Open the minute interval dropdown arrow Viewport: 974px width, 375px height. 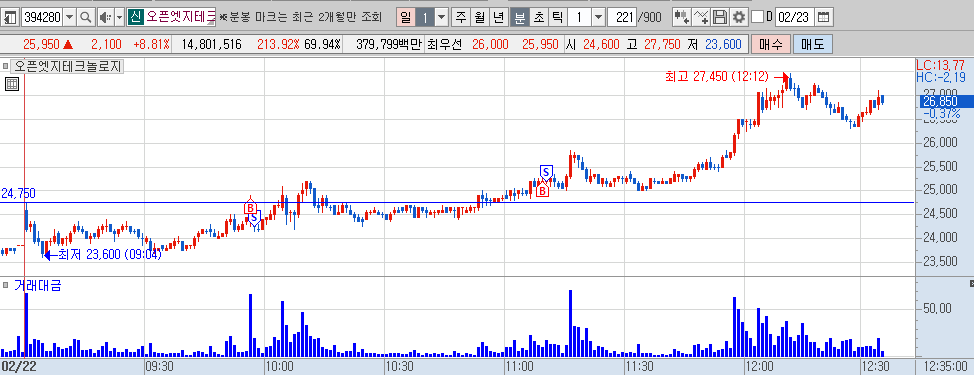tap(598, 17)
